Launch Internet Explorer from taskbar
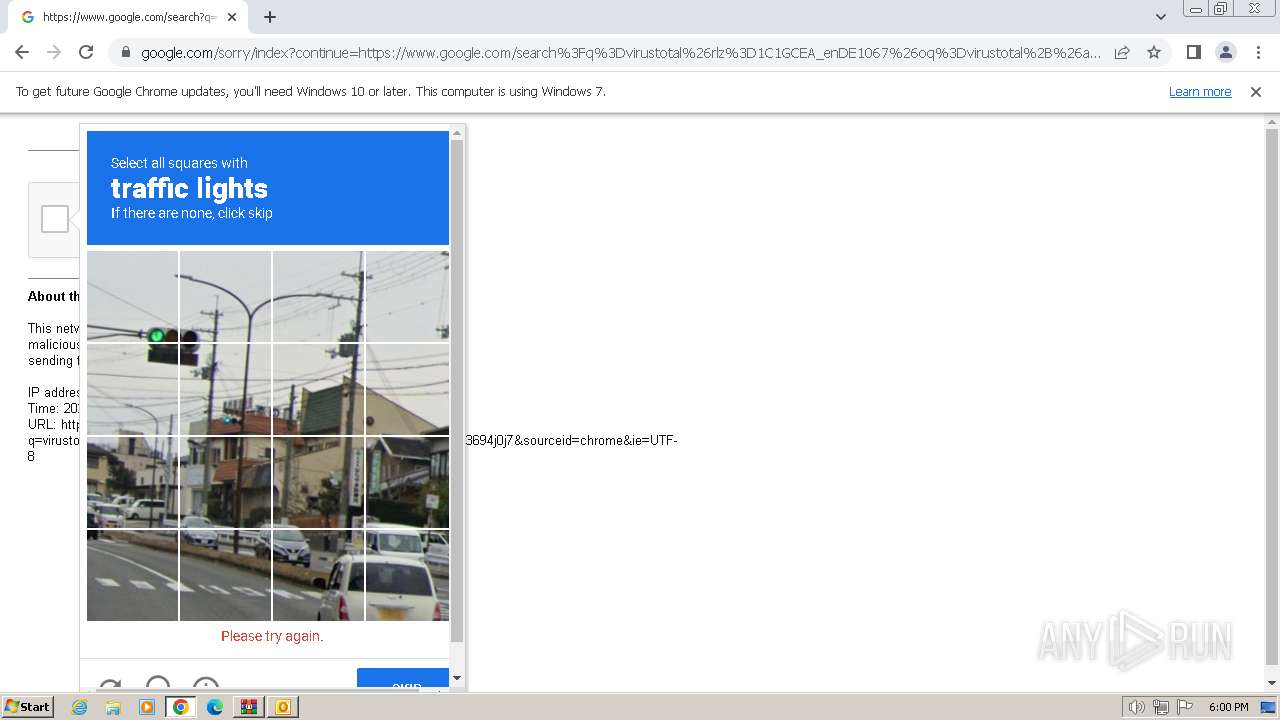The height and width of the screenshot is (720, 1280). tap(80, 707)
